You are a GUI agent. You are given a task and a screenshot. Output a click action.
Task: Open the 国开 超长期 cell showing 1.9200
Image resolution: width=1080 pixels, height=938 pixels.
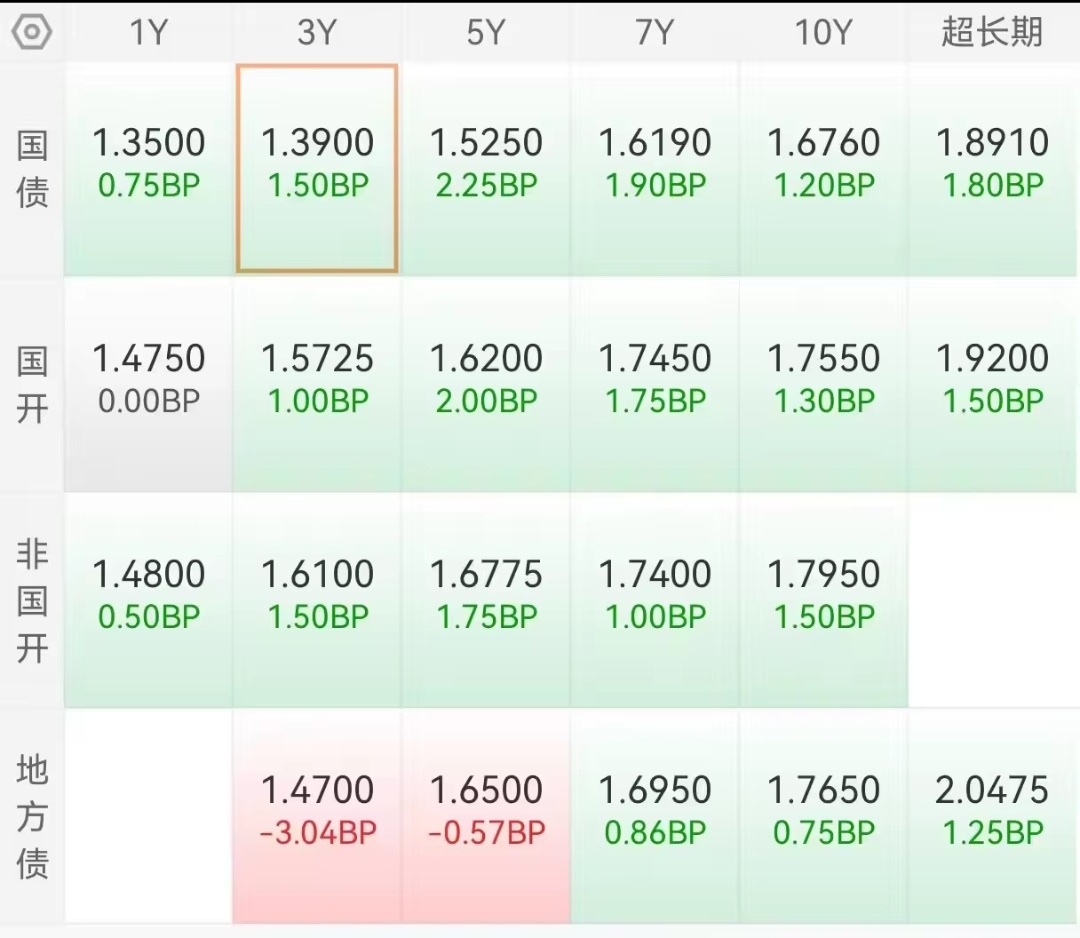[992, 385]
